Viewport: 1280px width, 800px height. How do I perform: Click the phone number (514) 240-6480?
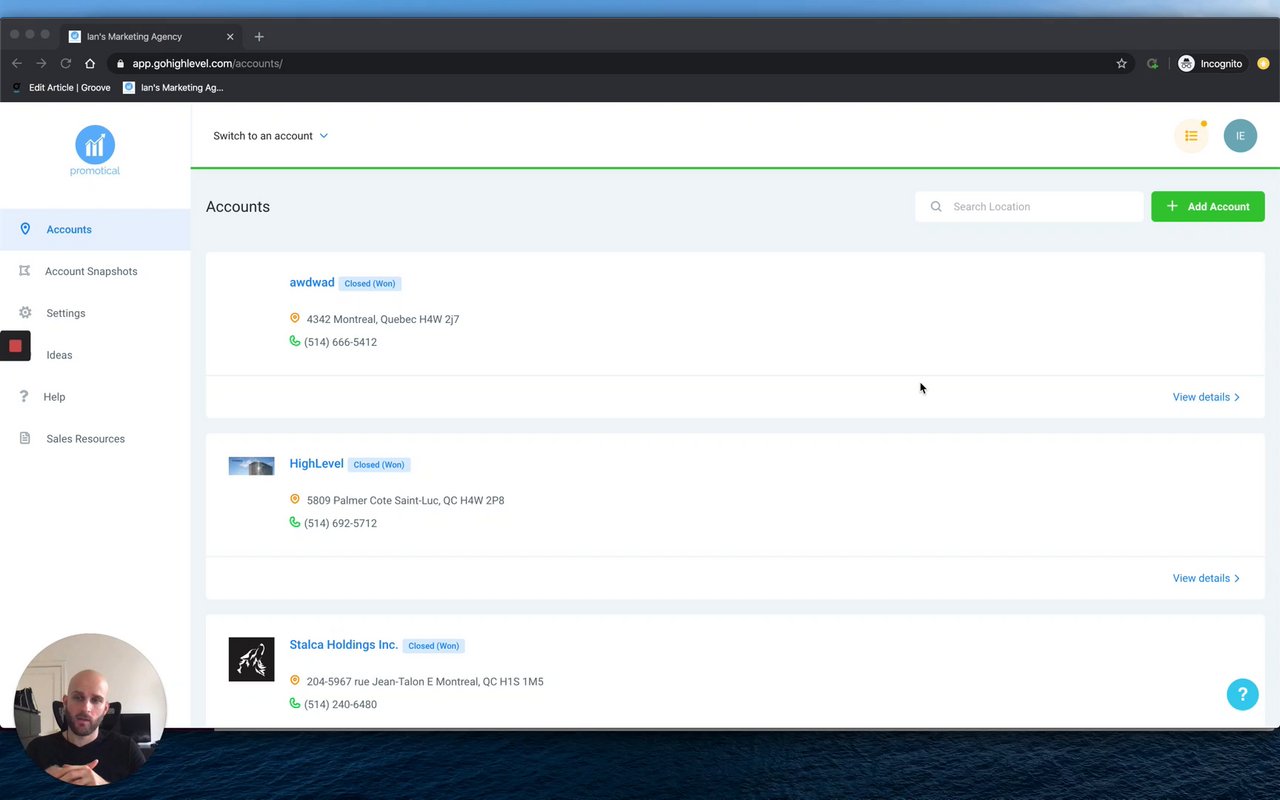(340, 704)
